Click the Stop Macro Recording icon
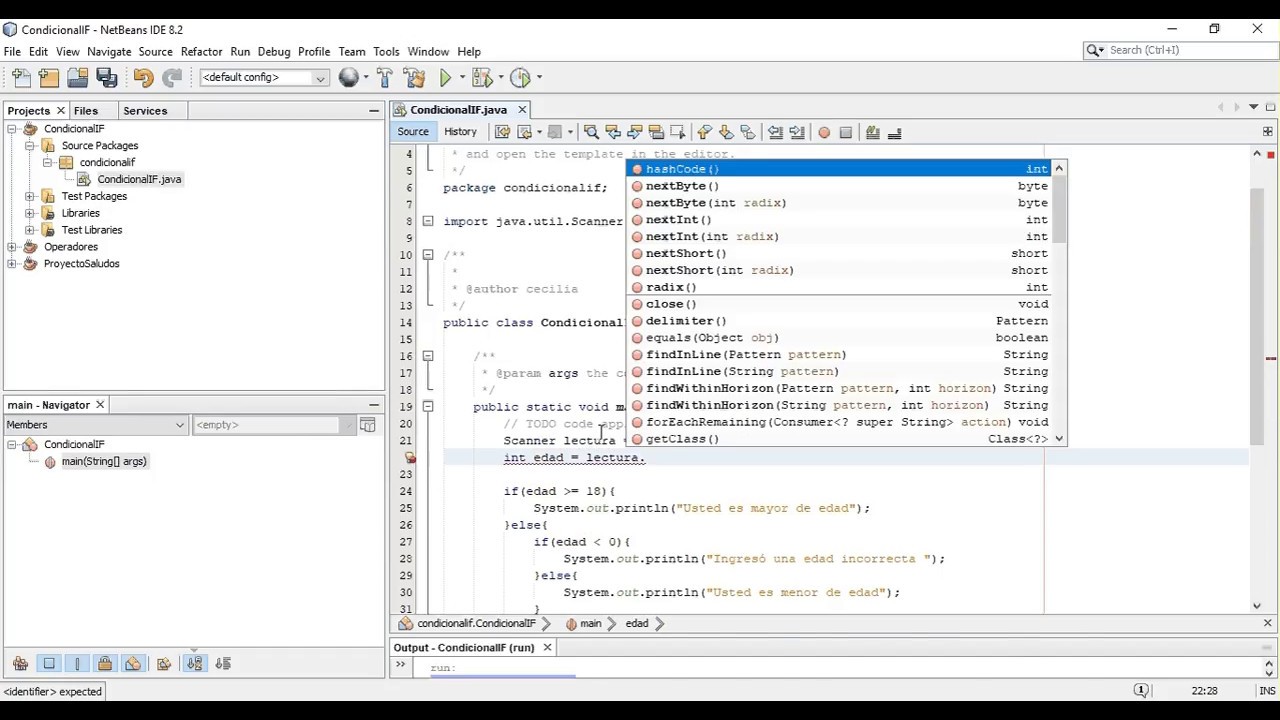The height and width of the screenshot is (720, 1280). coord(846,132)
